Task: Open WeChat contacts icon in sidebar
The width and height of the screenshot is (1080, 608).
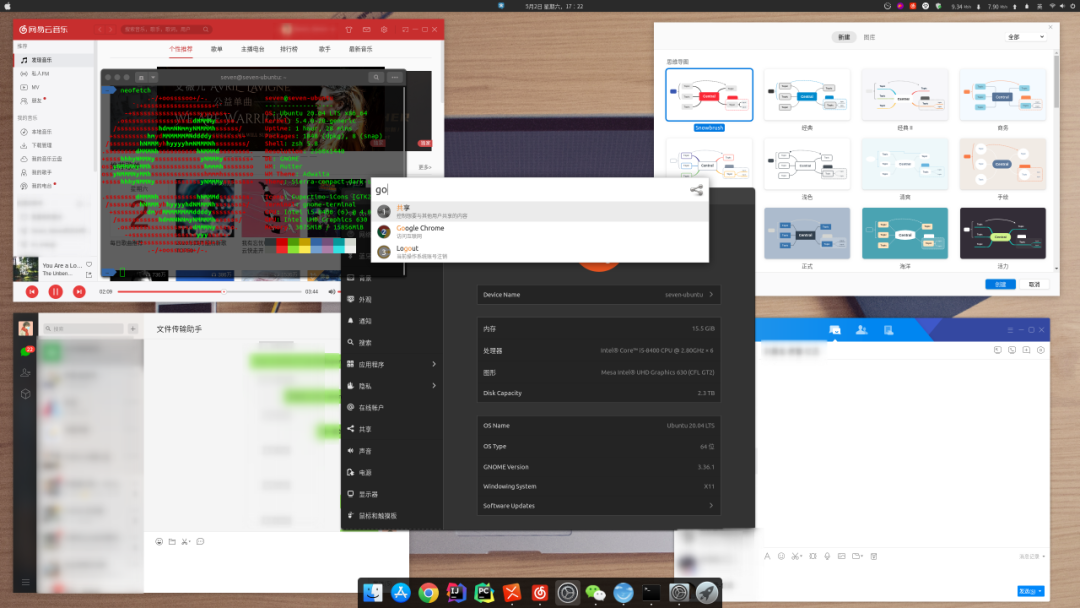Action: point(26,372)
